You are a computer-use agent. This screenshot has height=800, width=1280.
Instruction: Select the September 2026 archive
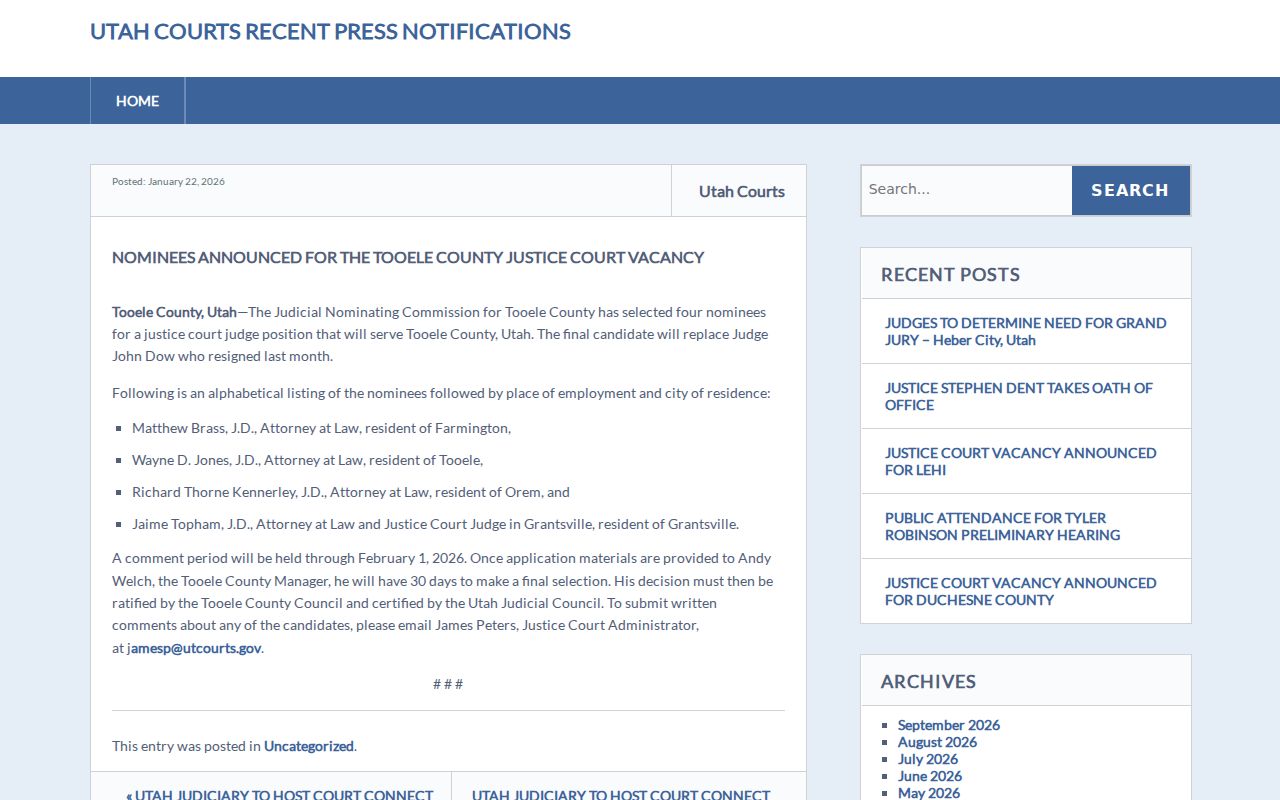click(948, 725)
